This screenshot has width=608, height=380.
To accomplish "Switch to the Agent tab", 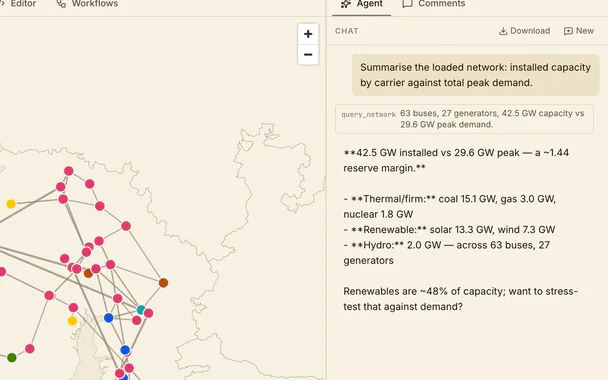I will (361, 4).
